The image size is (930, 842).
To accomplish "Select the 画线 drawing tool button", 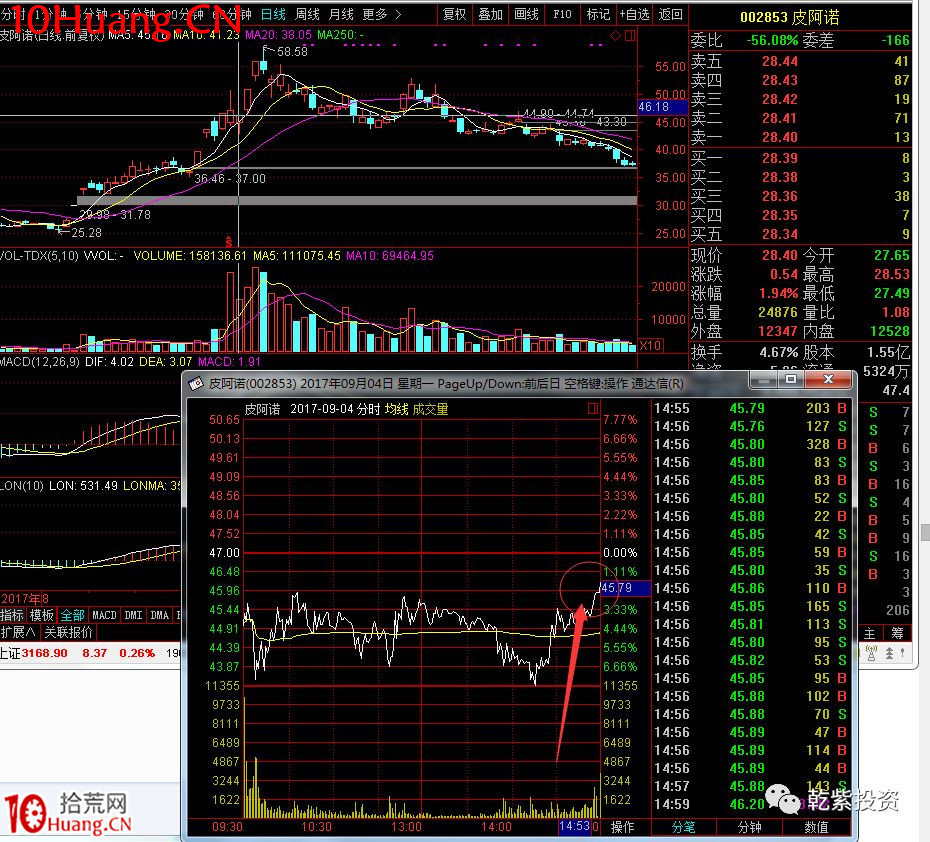I will coord(527,14).
